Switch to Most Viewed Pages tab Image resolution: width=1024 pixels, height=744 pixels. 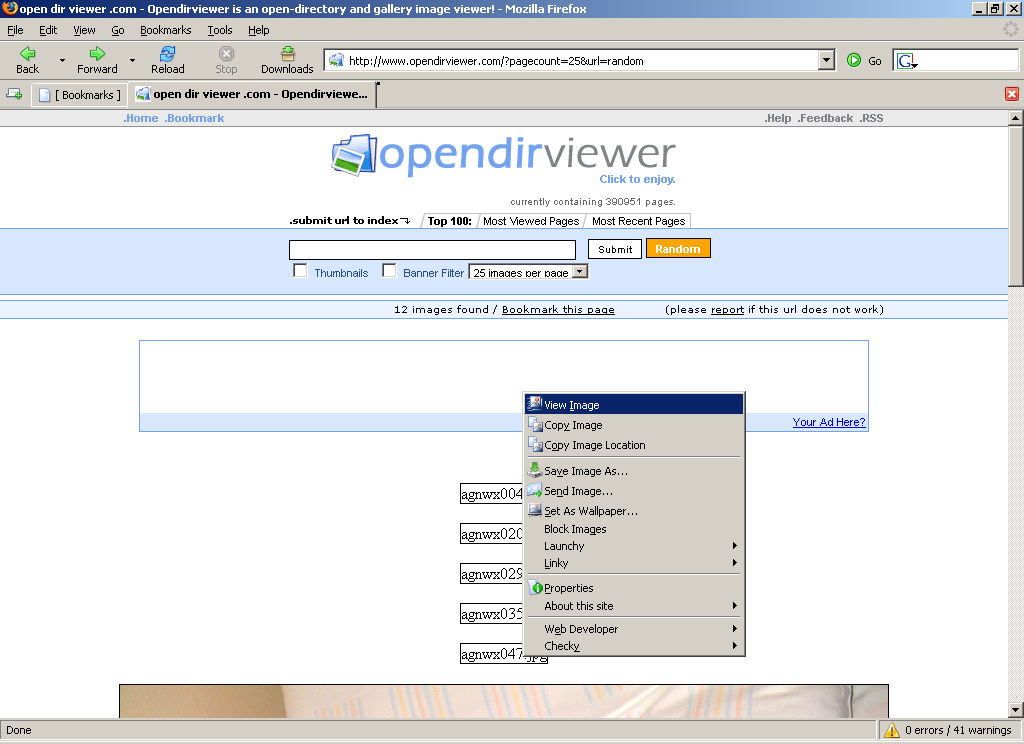pos(531,221)
